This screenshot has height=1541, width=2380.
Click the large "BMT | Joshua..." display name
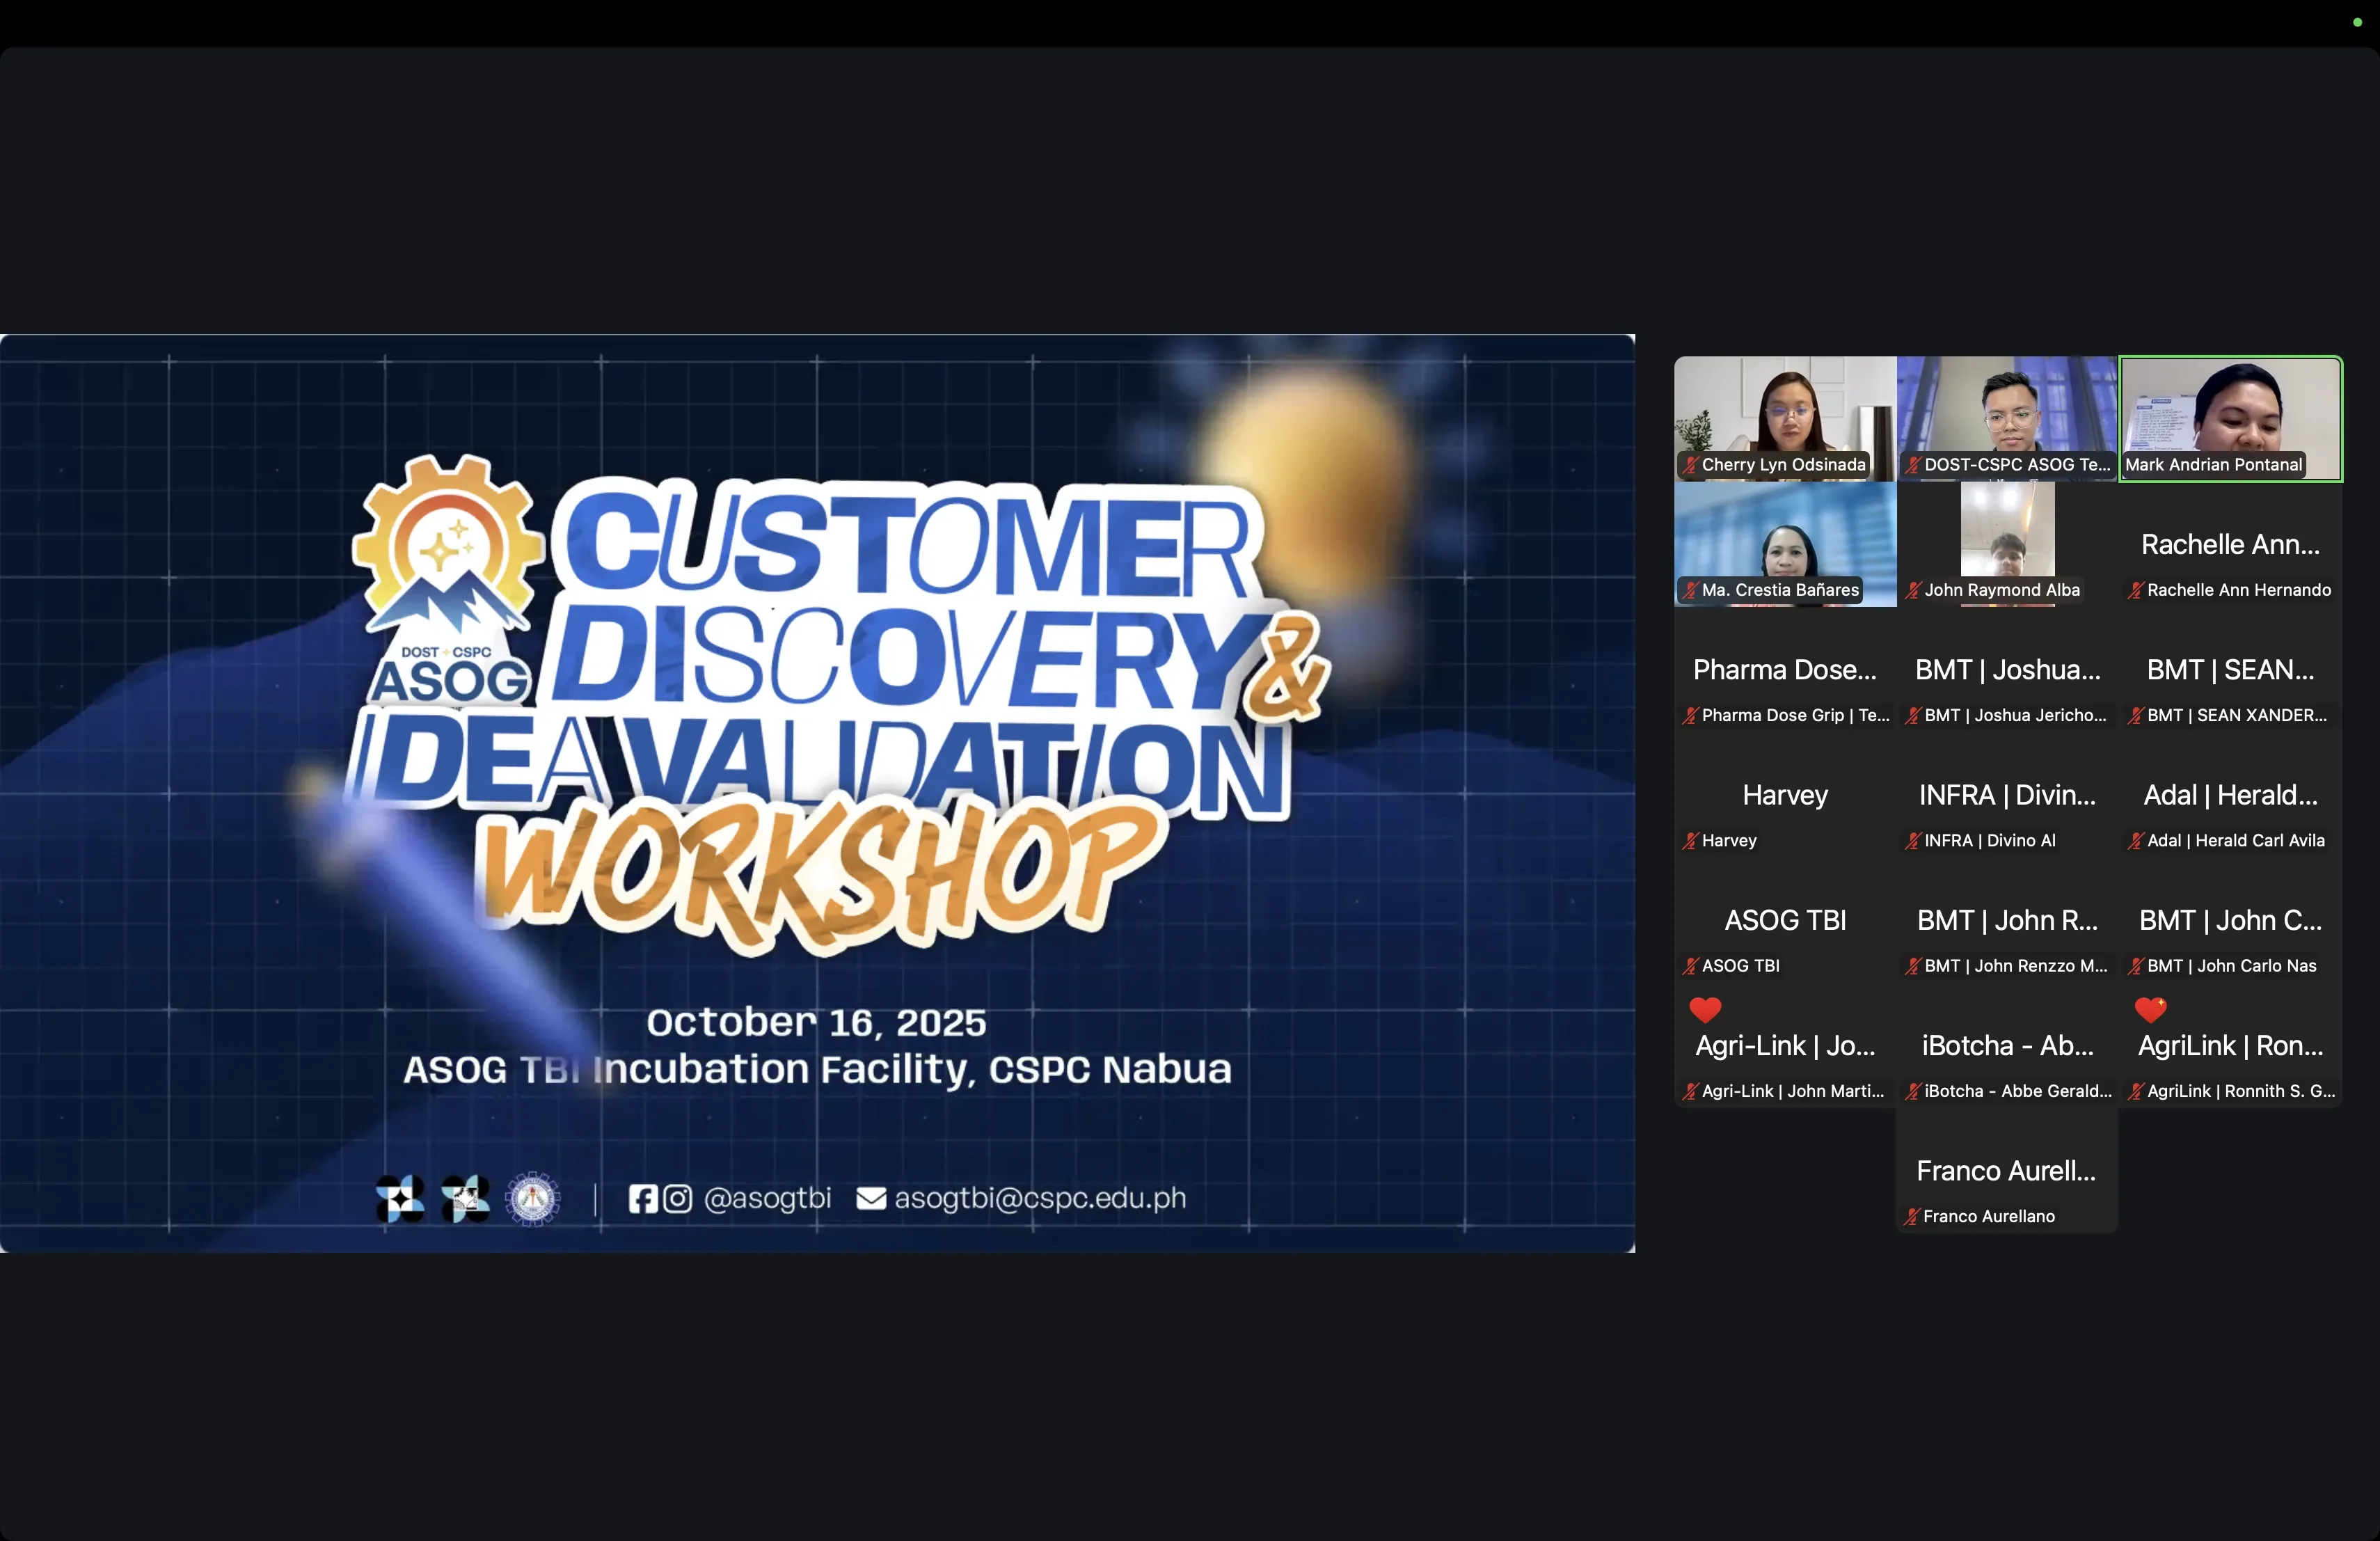[x=2008, y=669]
